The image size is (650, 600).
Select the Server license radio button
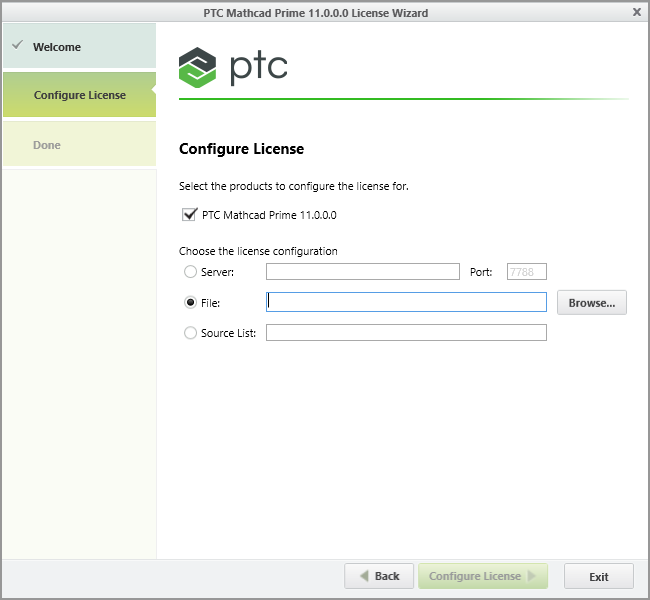(190, 272)
